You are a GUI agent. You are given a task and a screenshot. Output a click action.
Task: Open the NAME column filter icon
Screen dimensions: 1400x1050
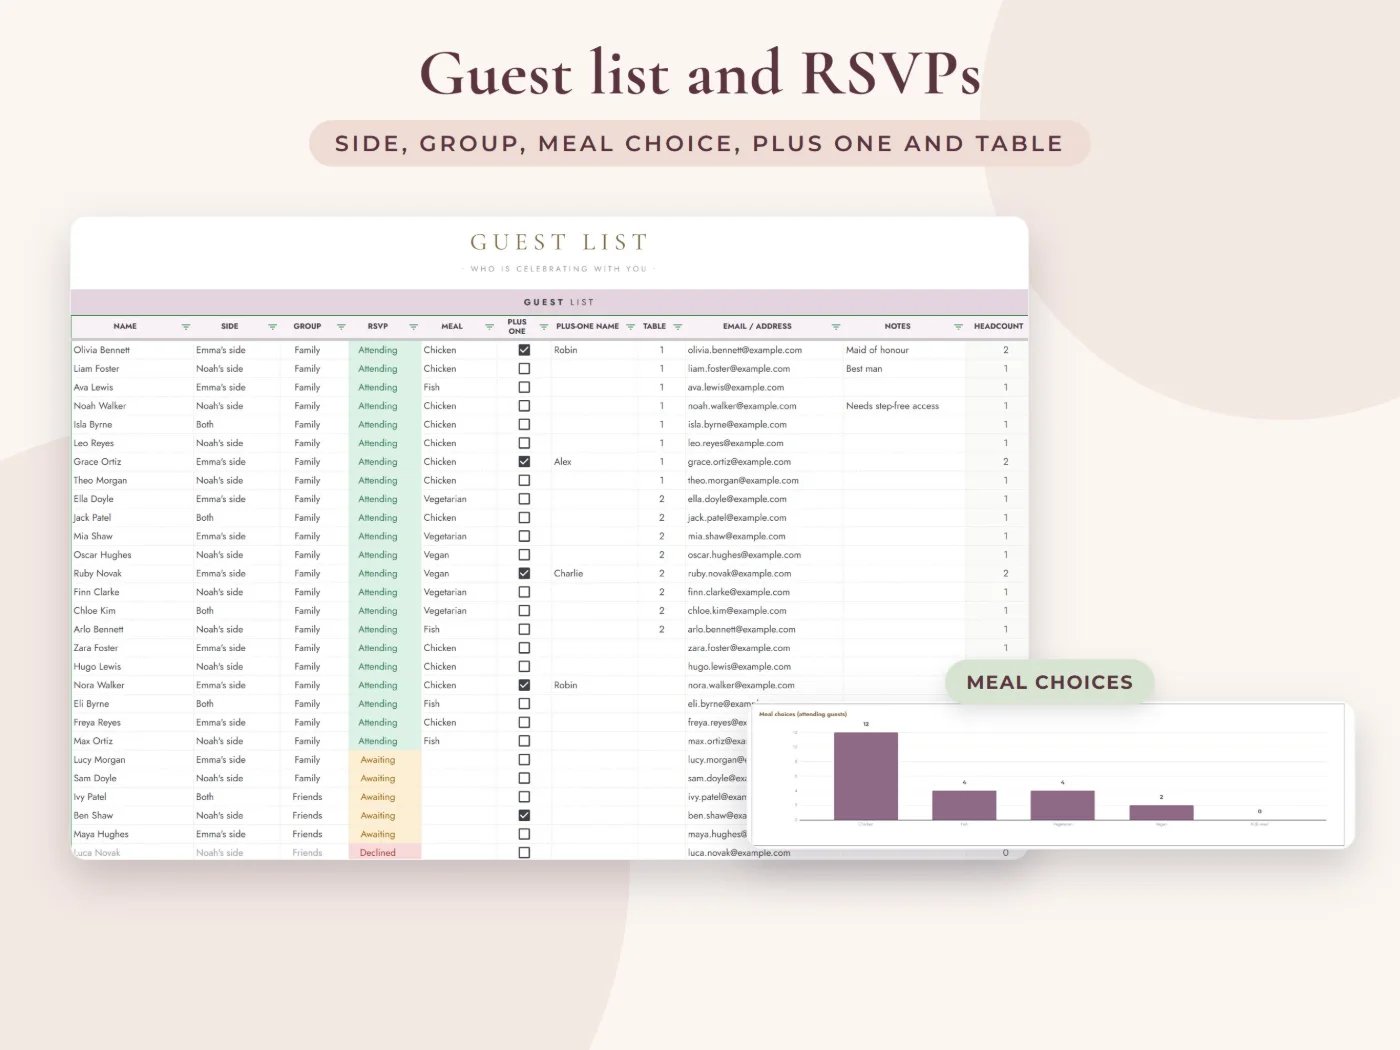coord(186,327)
